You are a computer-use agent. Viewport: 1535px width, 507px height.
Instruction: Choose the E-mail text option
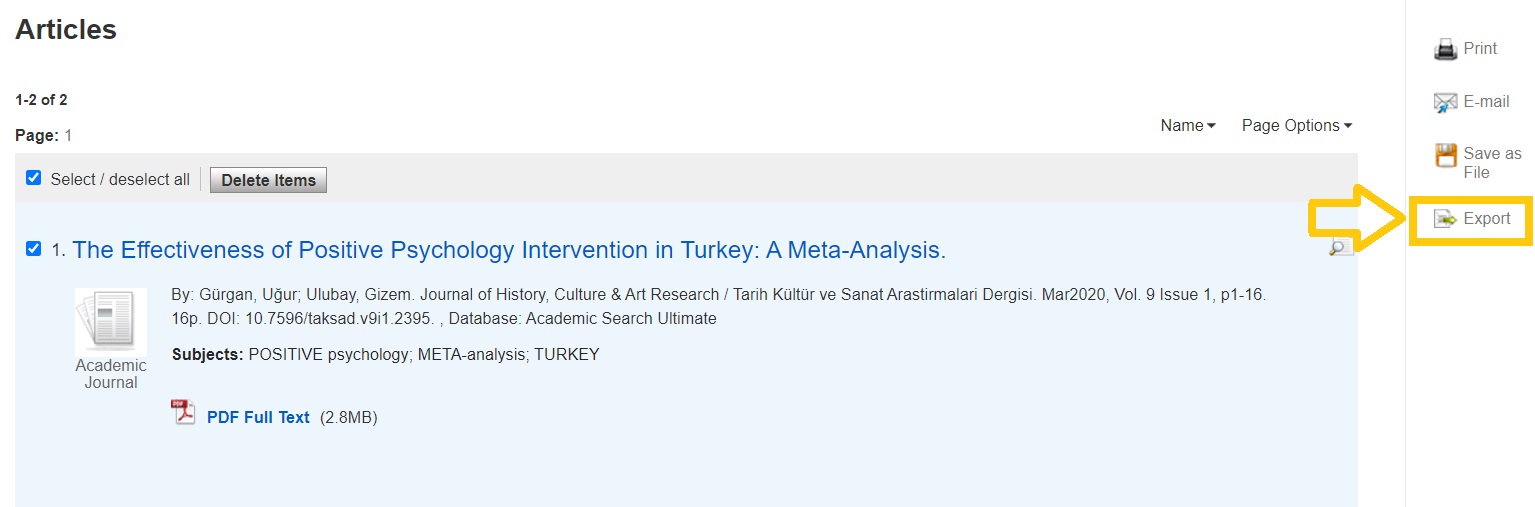1486,102
